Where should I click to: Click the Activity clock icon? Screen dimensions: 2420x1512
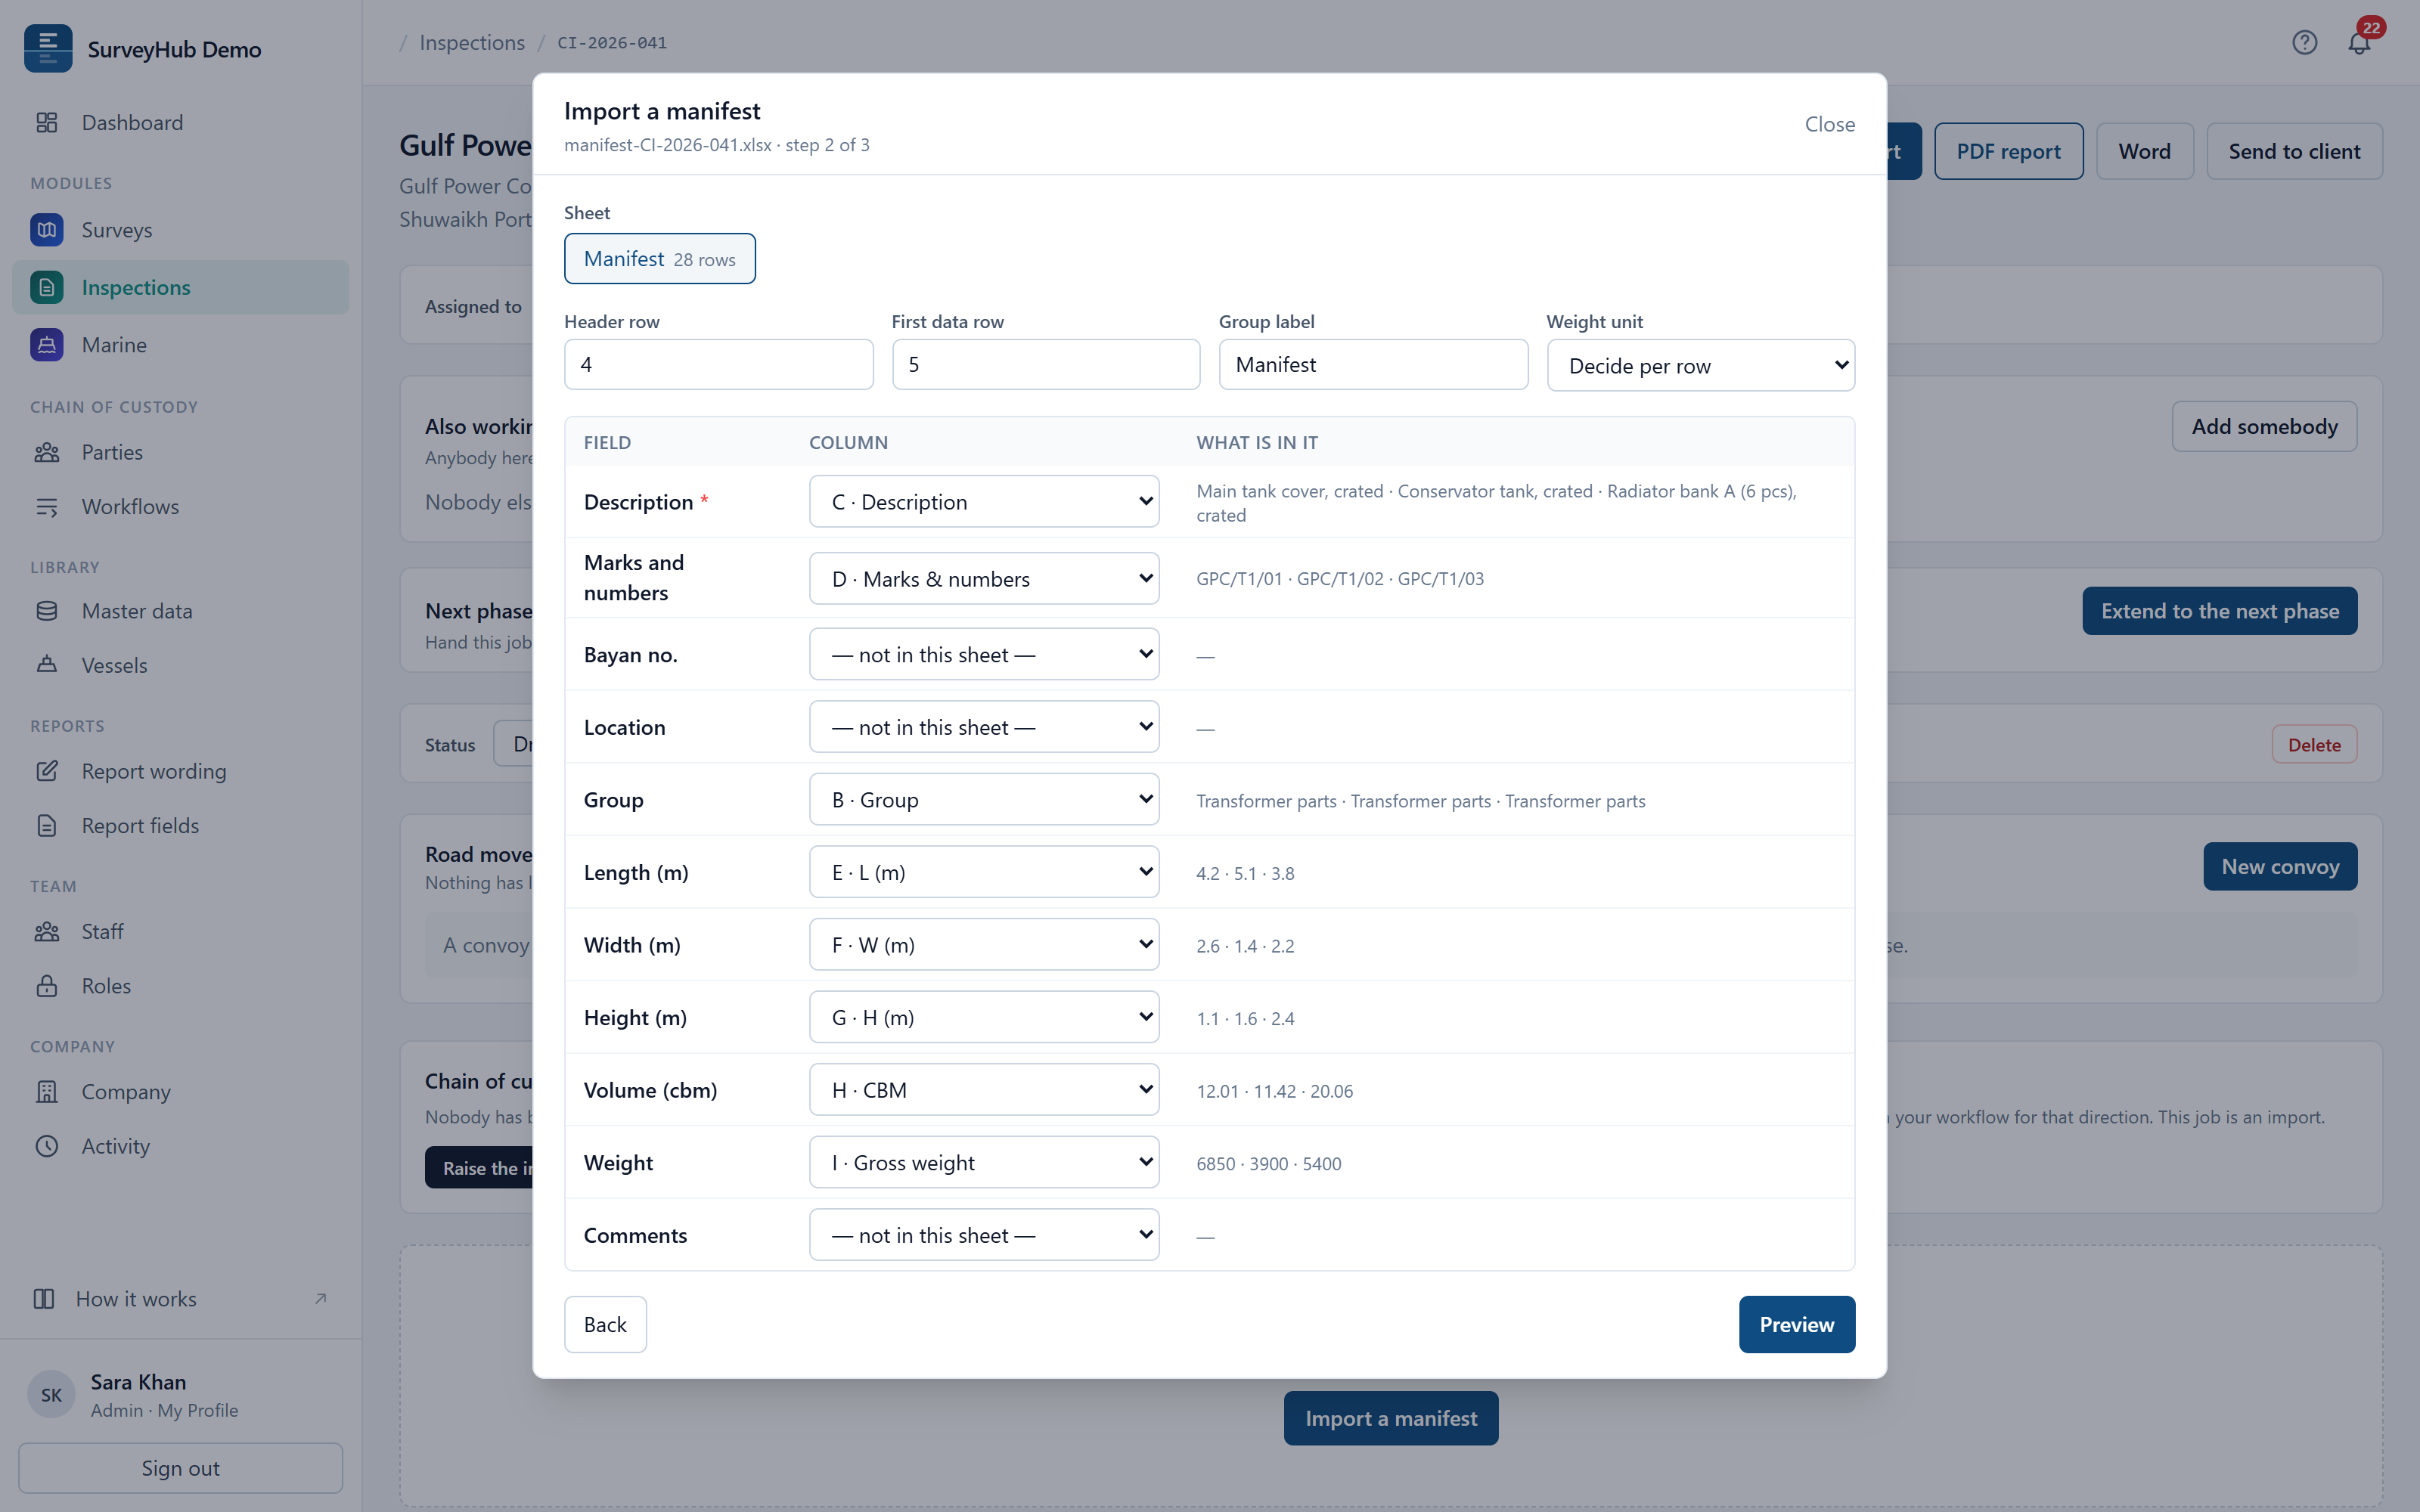tap(47, 1145)
